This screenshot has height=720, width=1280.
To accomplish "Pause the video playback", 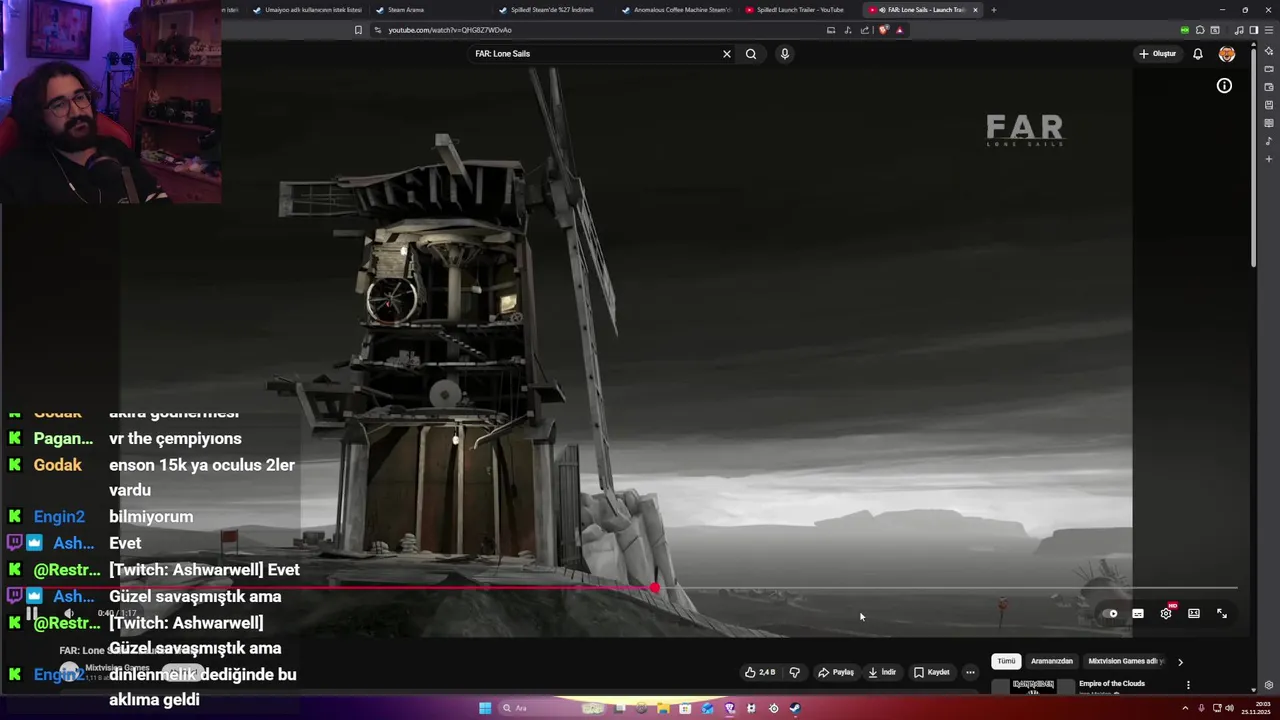I will pos(32,613).
